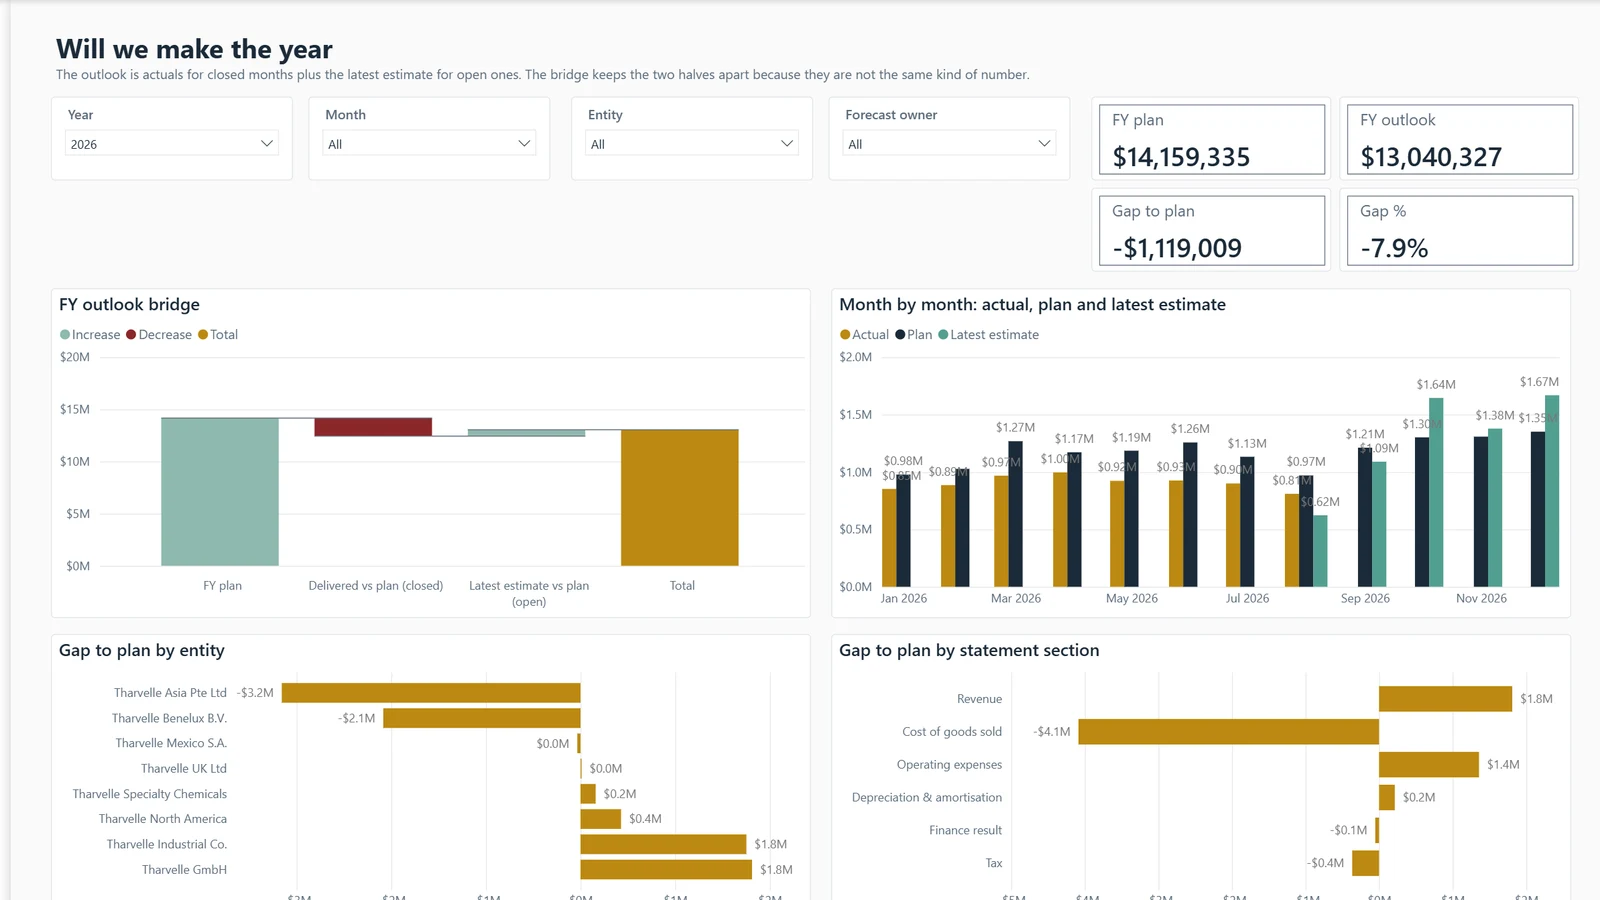Click the Mar 2026 plan bar labeled $1.27M
This screenshot has width=1600, height=900.
(1015, 514)
